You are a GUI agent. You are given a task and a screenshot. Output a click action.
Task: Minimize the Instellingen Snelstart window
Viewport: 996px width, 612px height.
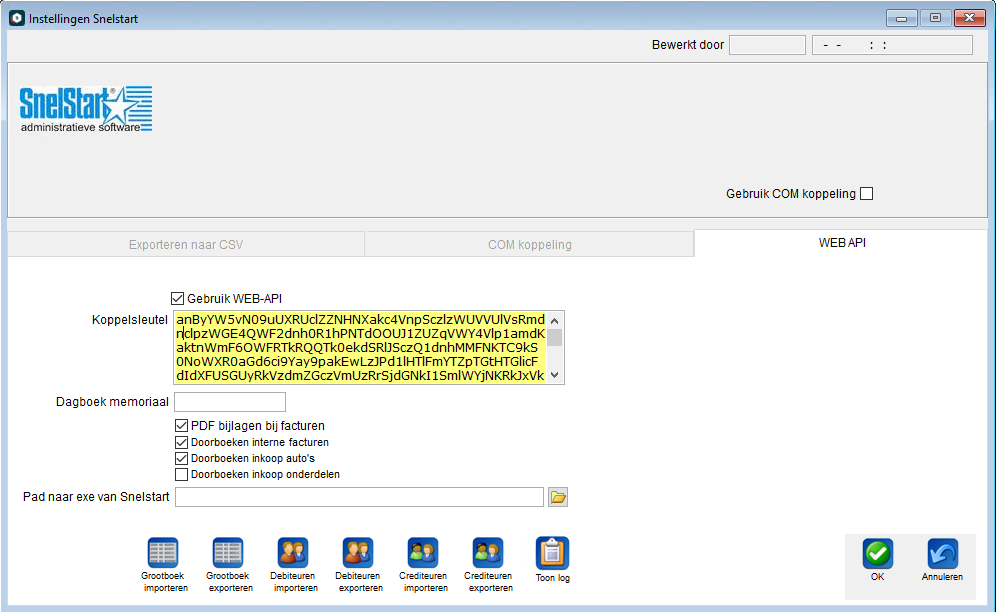pyautogui.click(x=901, y=18)
